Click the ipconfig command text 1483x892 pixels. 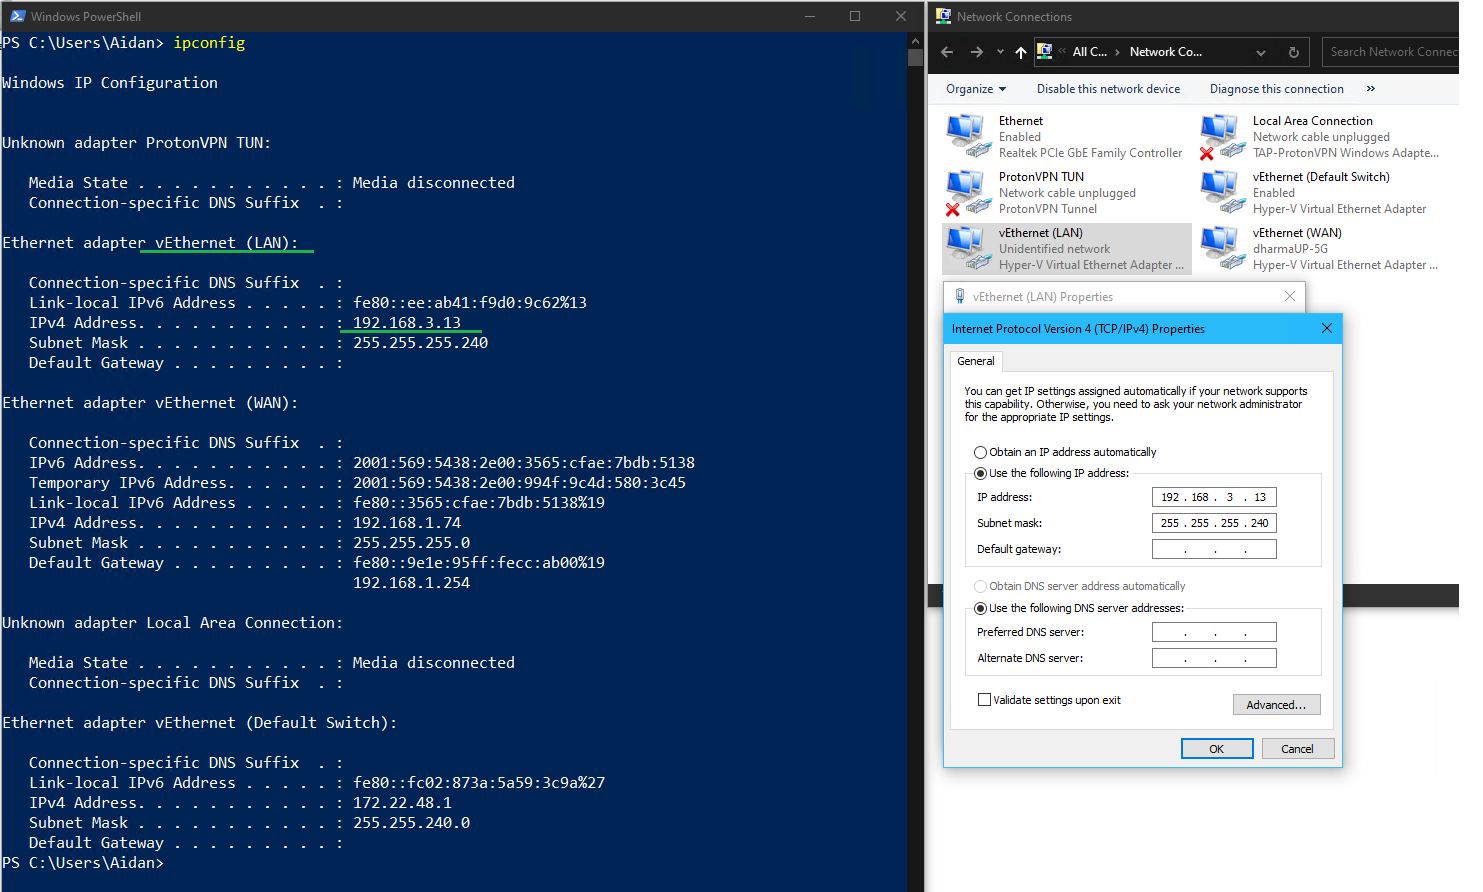point(209,43)
